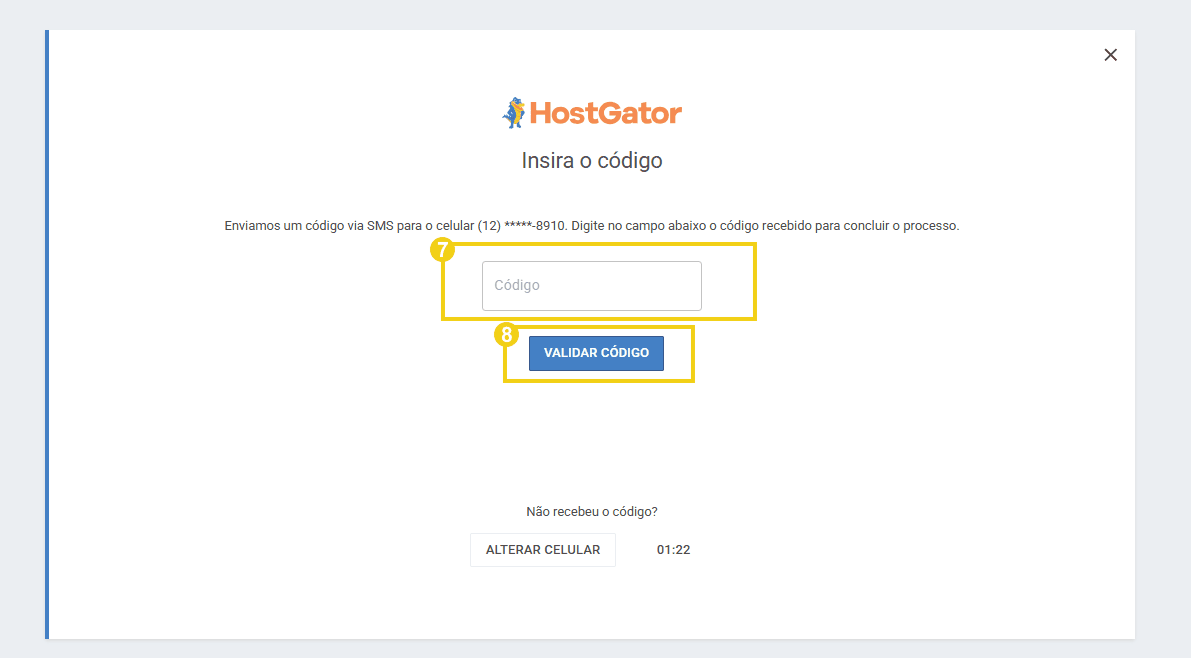Close the code verification dialog
Viewport: 1191px width, 658px height.
[x=1110, y=55]
